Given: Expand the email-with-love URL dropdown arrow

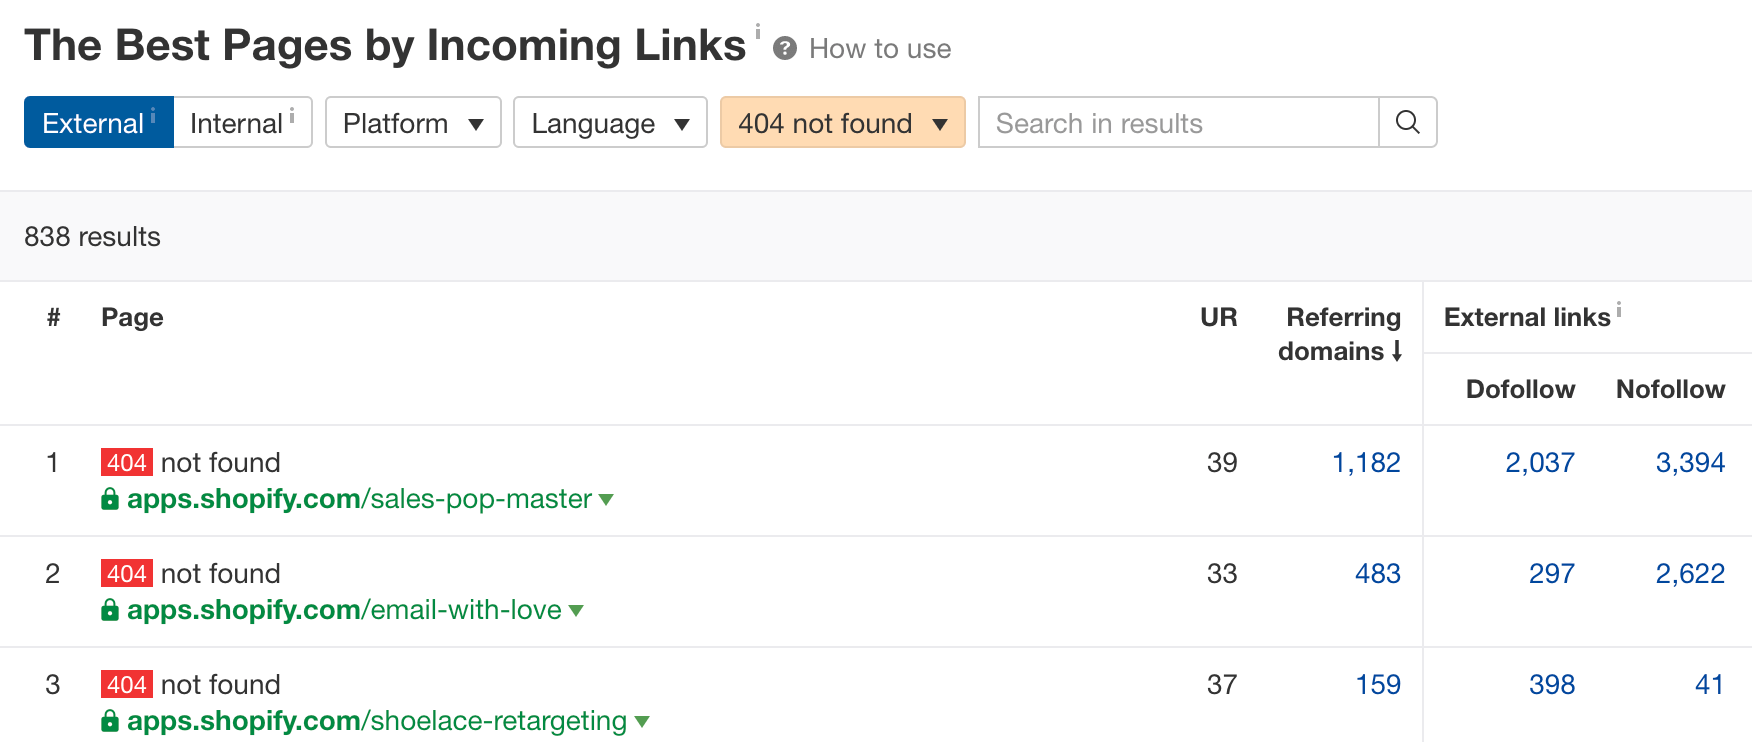Looking at the screenshot, I should pos(576,610).
